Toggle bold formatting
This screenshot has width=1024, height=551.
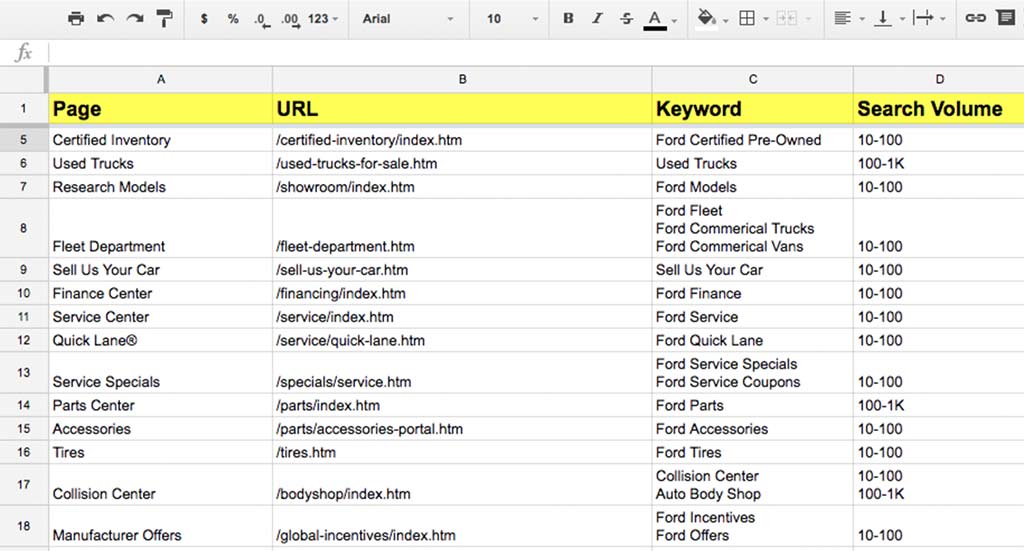(x=569, y=19)
